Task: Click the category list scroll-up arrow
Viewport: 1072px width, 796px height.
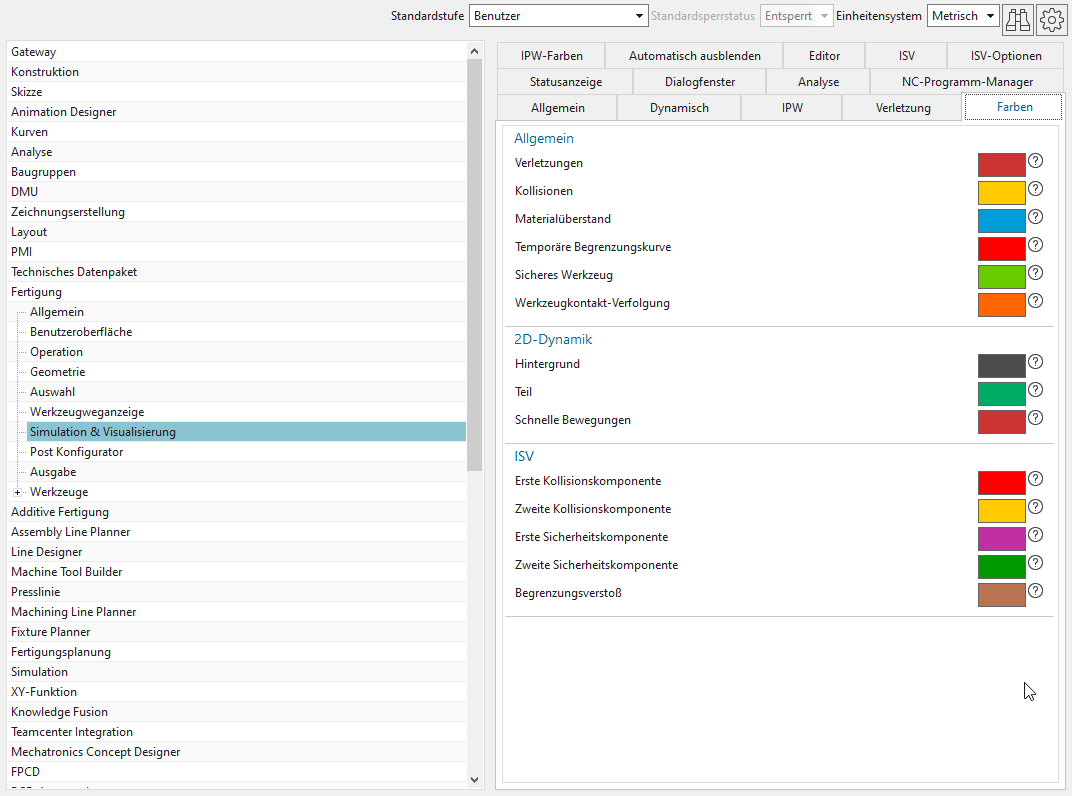Action: click(474, 51)
